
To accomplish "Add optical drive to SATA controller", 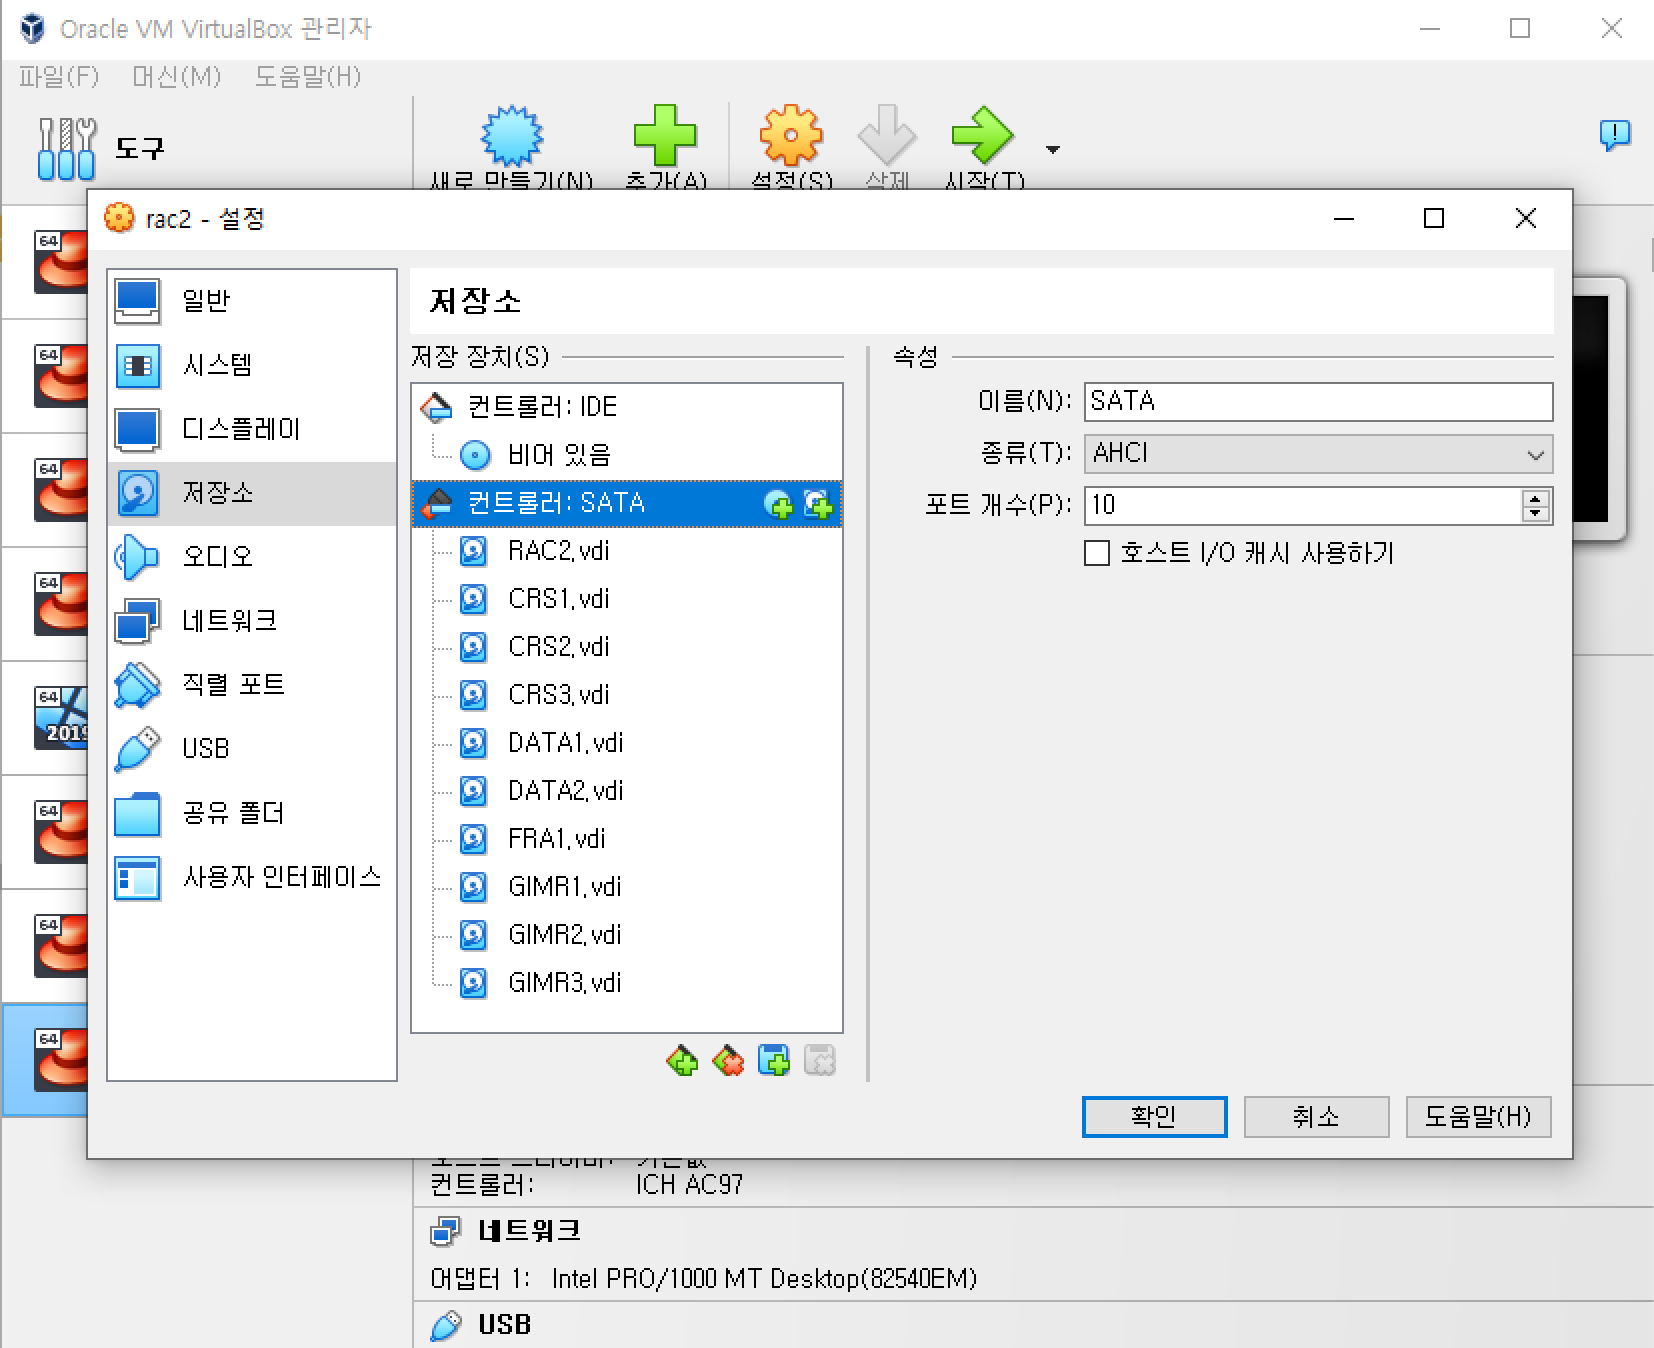I will pos(778,504).
